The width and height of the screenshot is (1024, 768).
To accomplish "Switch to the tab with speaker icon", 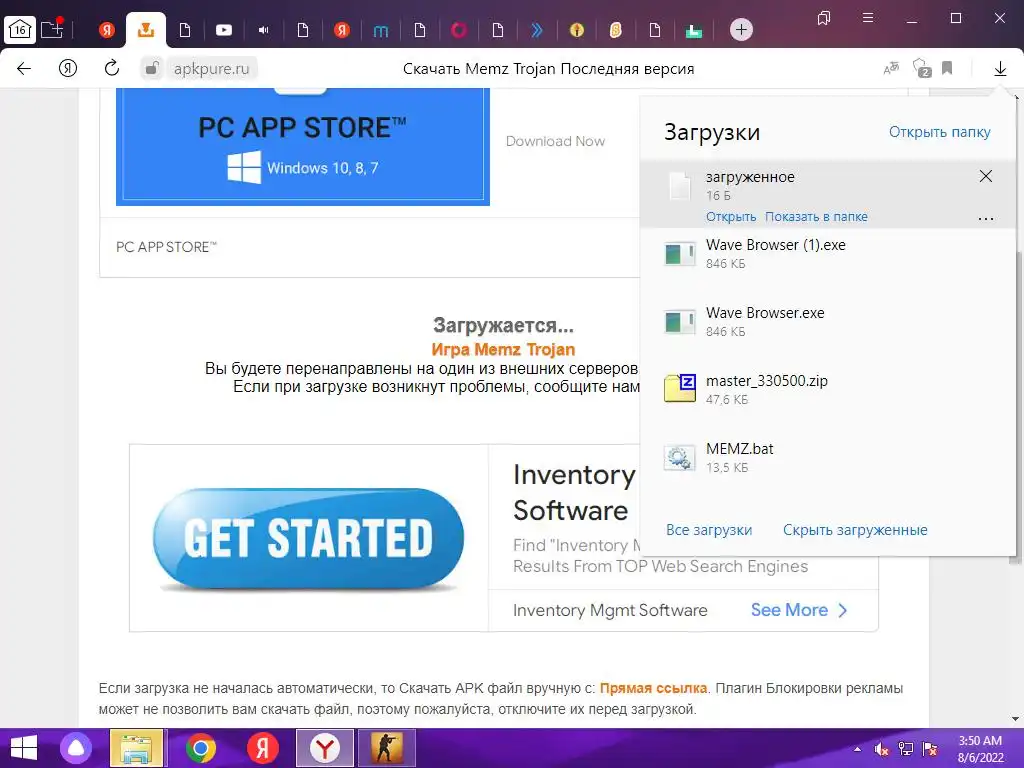I will click(x=263, y=30).
